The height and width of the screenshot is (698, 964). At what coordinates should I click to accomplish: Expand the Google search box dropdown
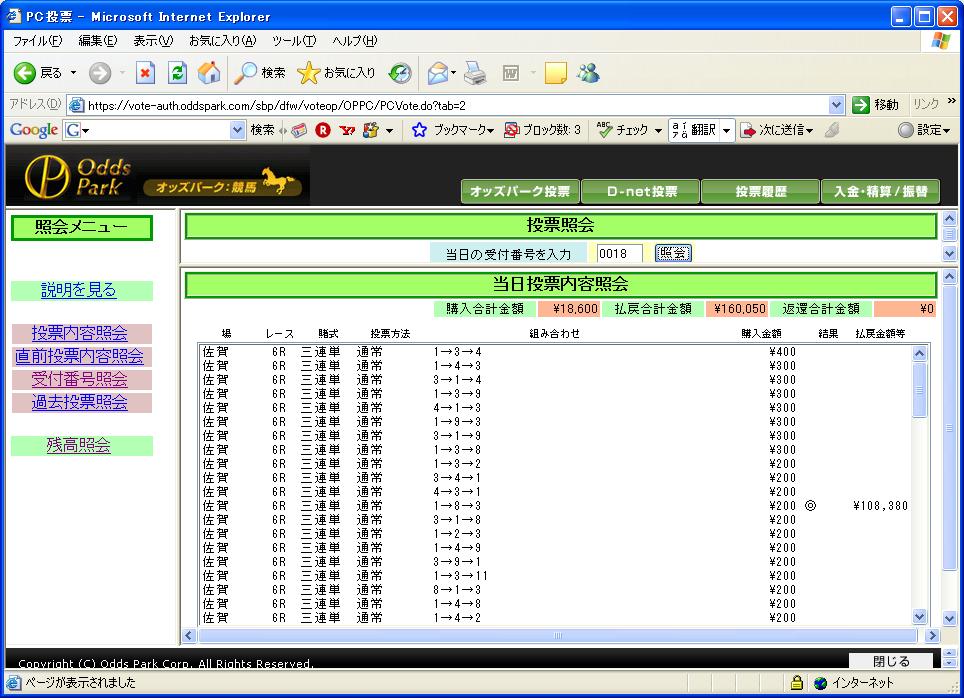pos(237,130)
